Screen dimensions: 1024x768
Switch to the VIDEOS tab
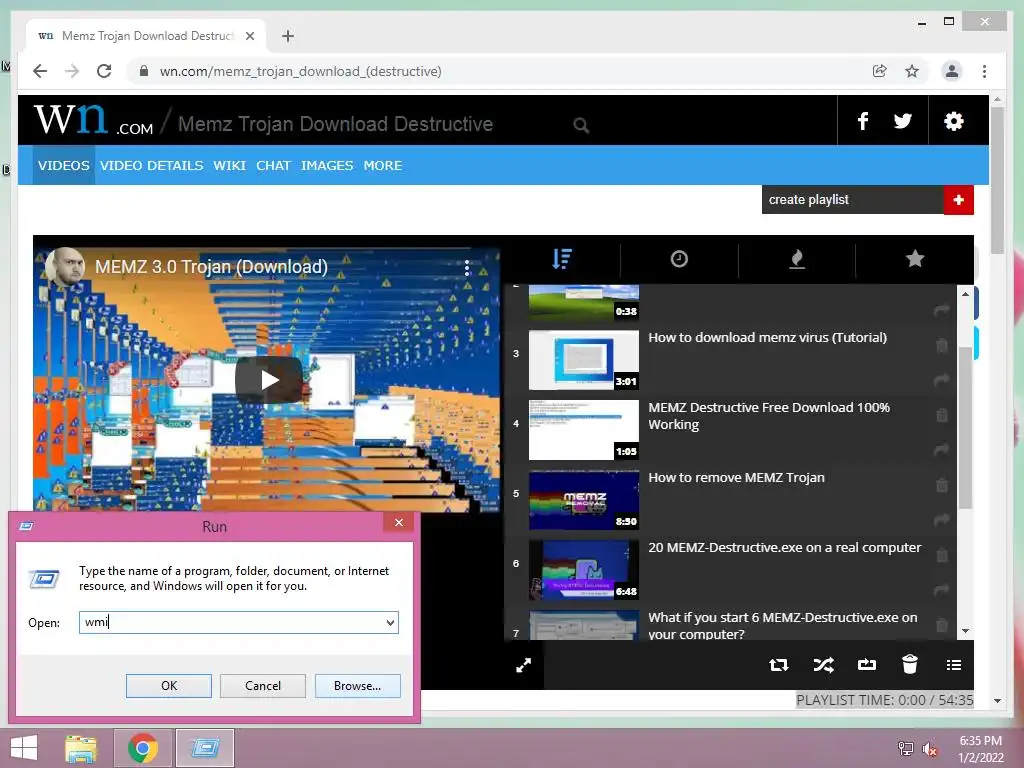click(x=63, y=165)
